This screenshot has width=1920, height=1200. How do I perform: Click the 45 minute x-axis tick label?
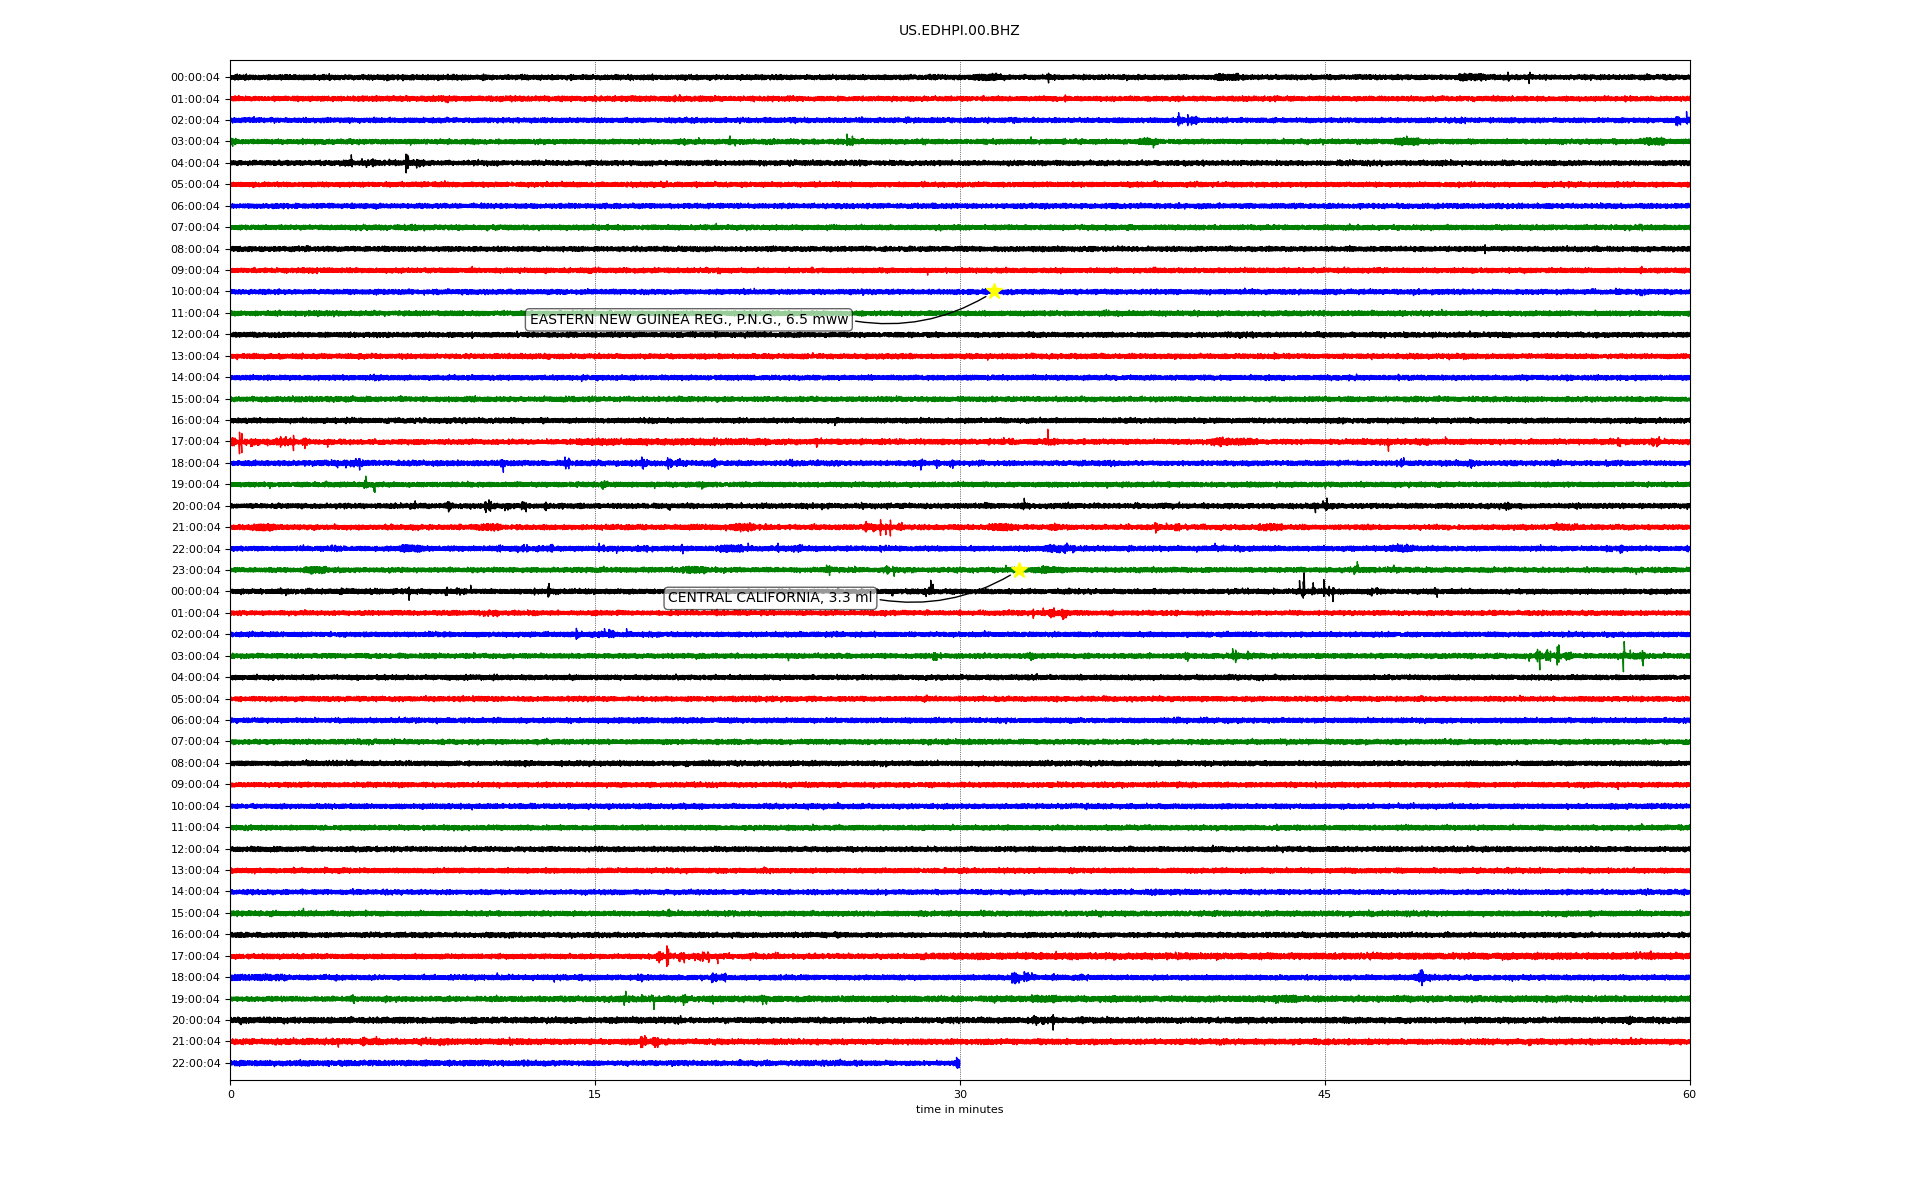pos(1325,1094)
